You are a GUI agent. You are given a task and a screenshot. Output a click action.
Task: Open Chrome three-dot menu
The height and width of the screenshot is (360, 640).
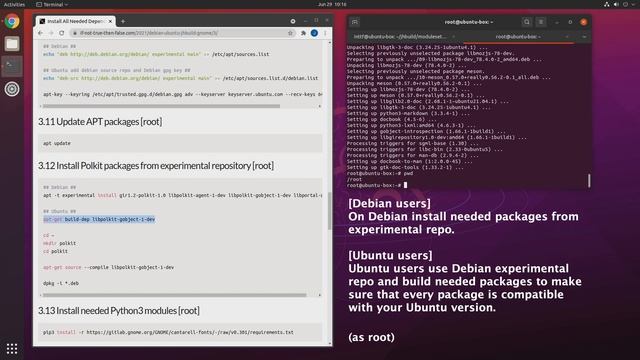click(x=325, y=33)
